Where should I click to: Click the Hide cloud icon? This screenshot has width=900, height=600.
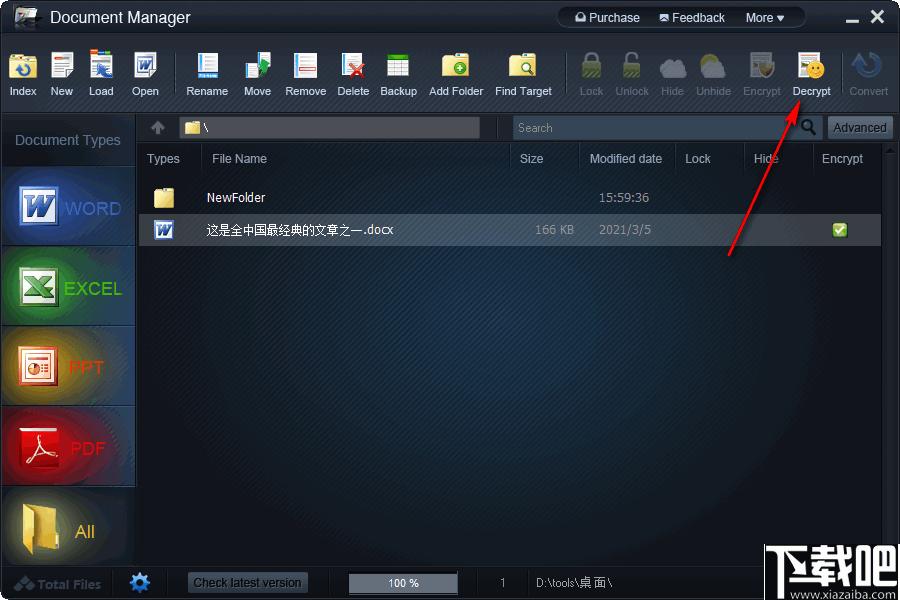(673, 68)
